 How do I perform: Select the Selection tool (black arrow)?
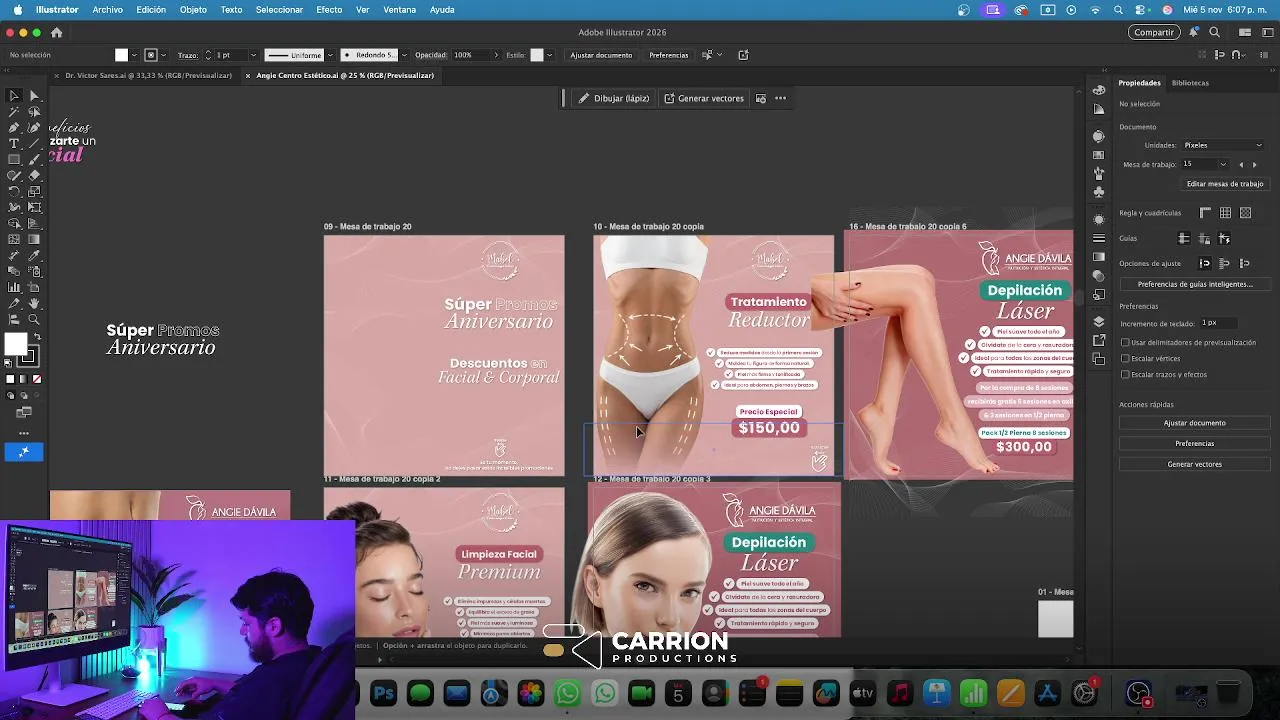point(14,95)
